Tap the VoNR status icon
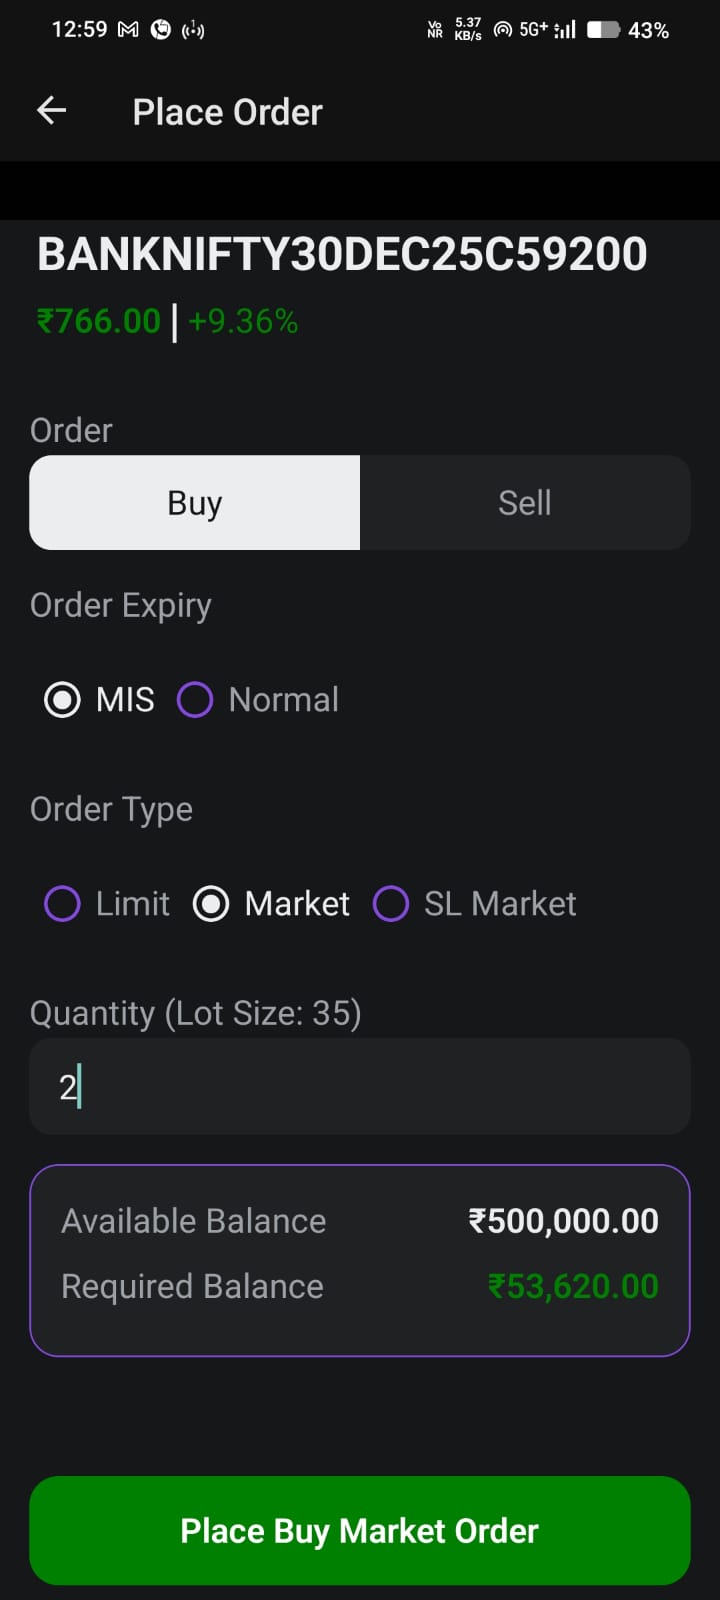This screenshot has width=720, height=1600. 435,30
